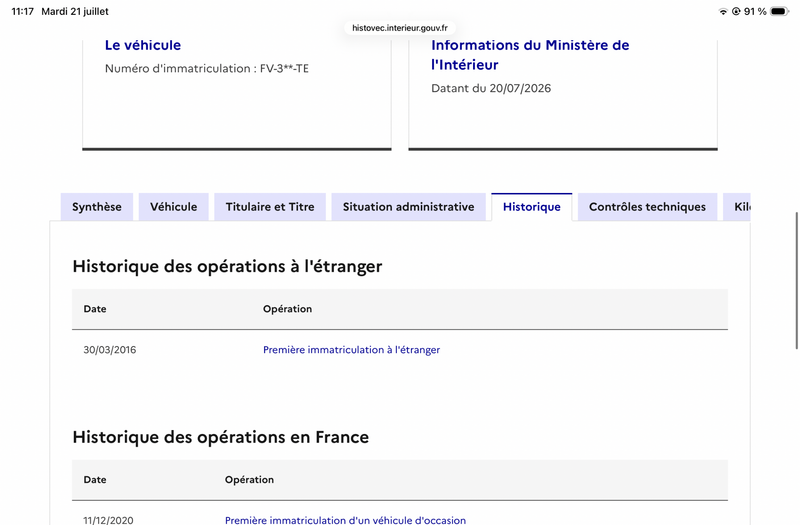The image size is (800, 525).
Task: Select the Situation administrative tab
Action: pyautogui.click(x=409, y=207)
